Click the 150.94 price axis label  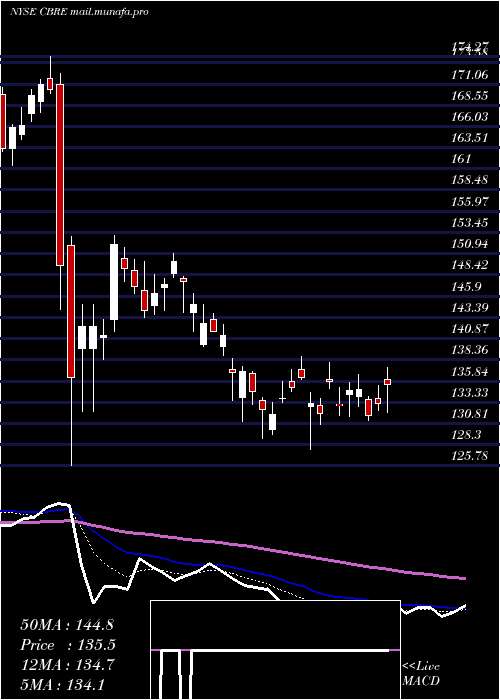click(470, 244)
